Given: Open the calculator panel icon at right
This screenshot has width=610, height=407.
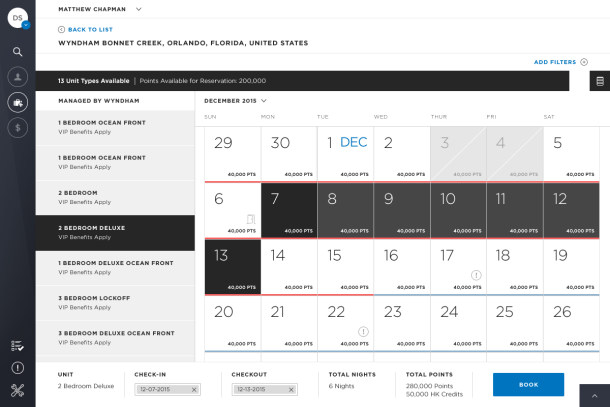Looking at the screenshot, I should click(x=600, y=81).
